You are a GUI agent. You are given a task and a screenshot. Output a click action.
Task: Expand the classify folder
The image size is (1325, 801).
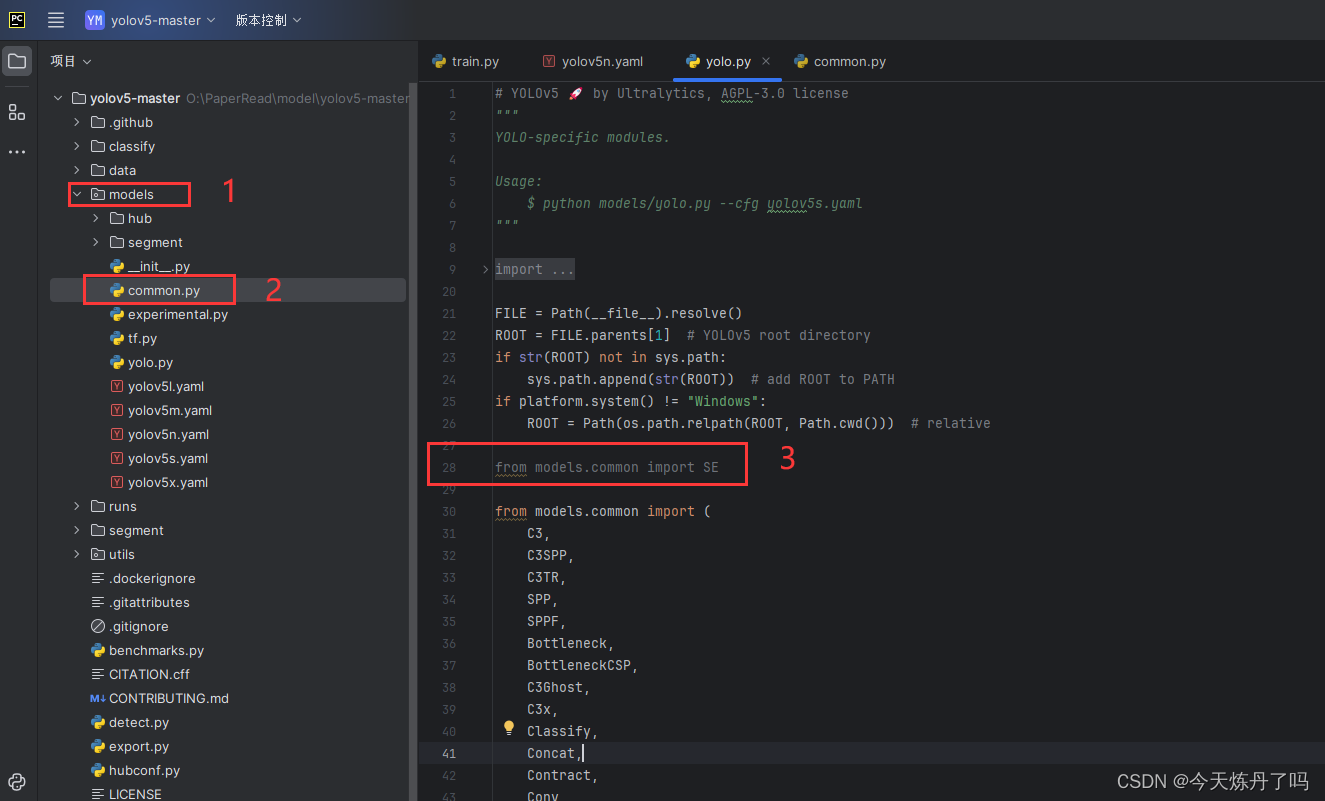pyautogui.click(x=77, y=146)
